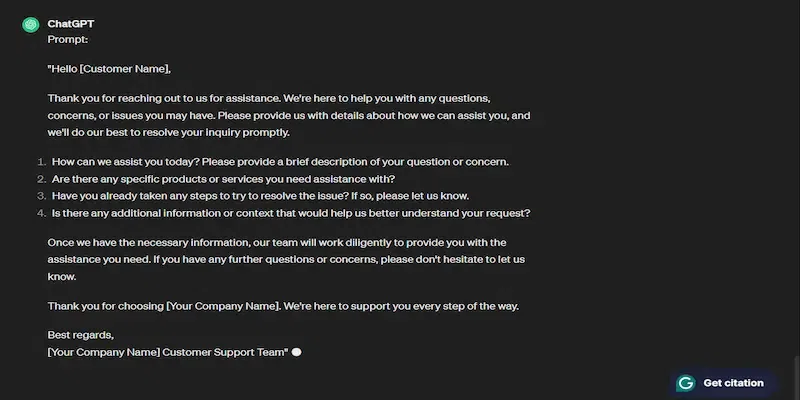Click the "Prompt:" heading text

pos(68,40)
